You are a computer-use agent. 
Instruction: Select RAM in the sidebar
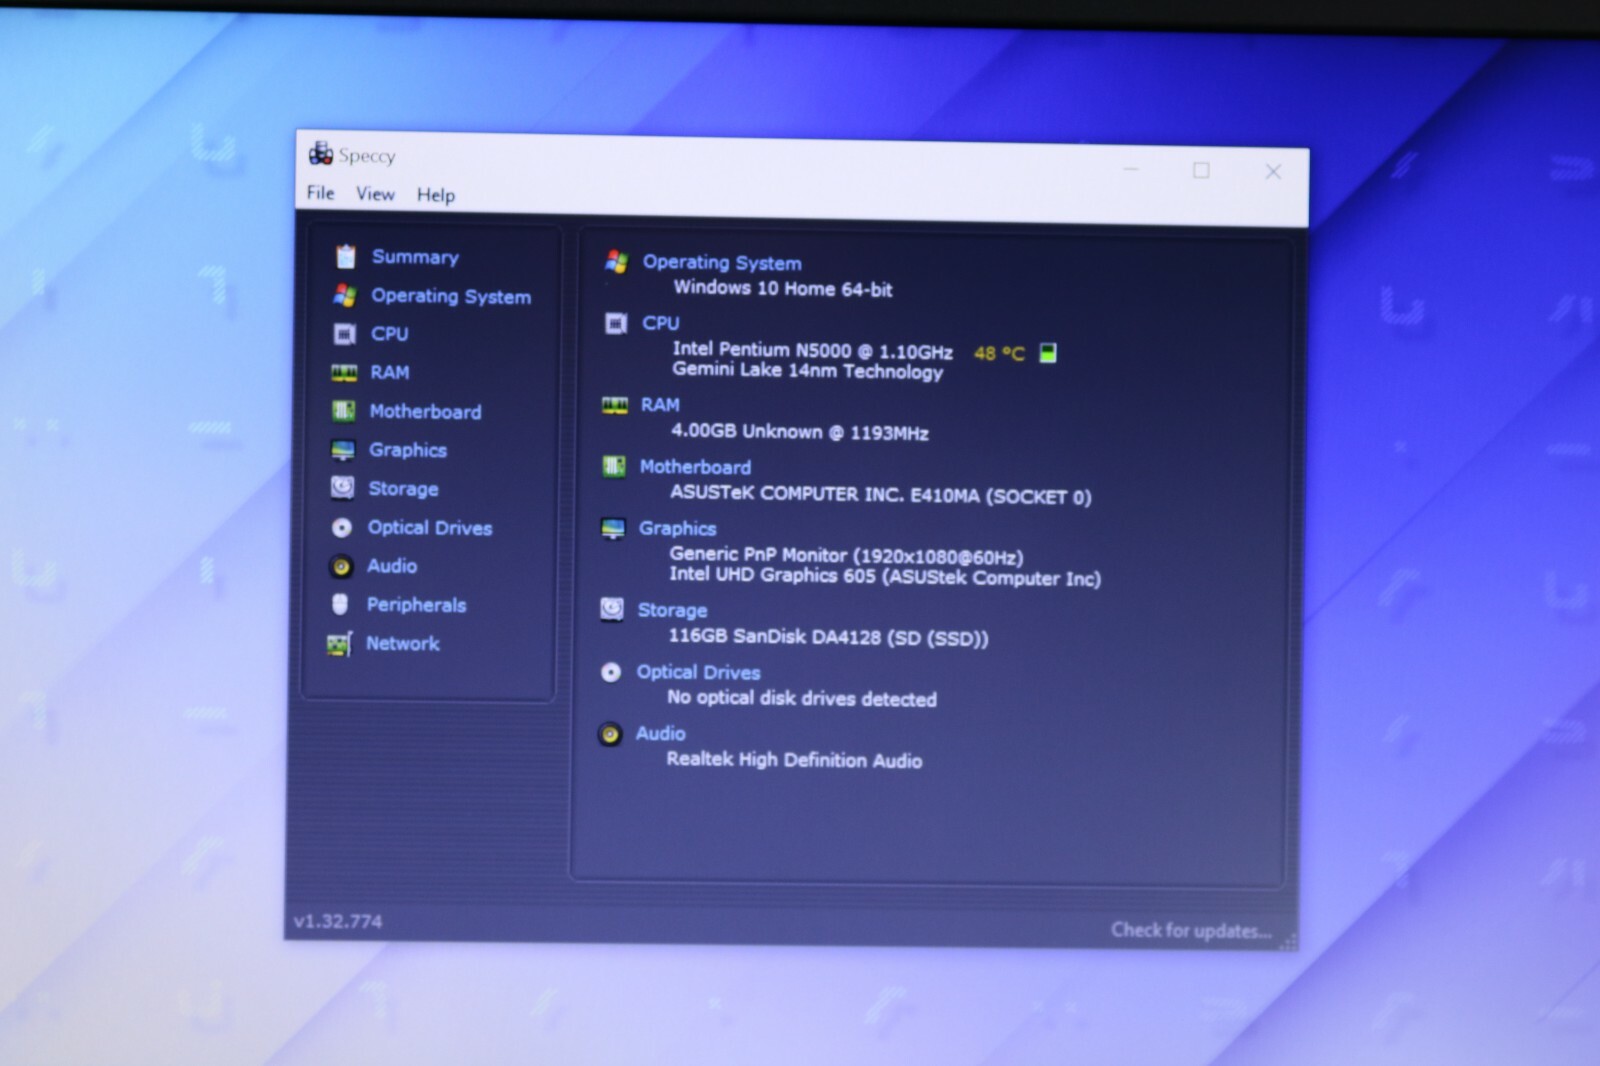(x=390, y=373)
